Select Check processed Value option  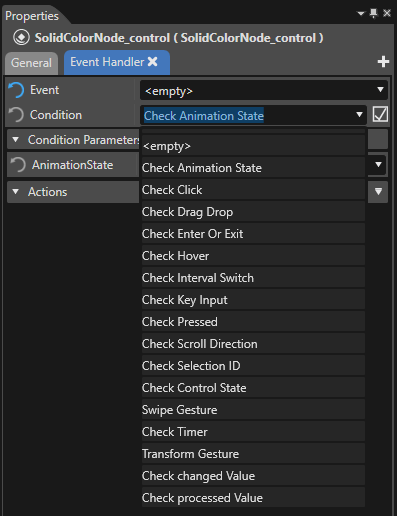coord(253,498)
